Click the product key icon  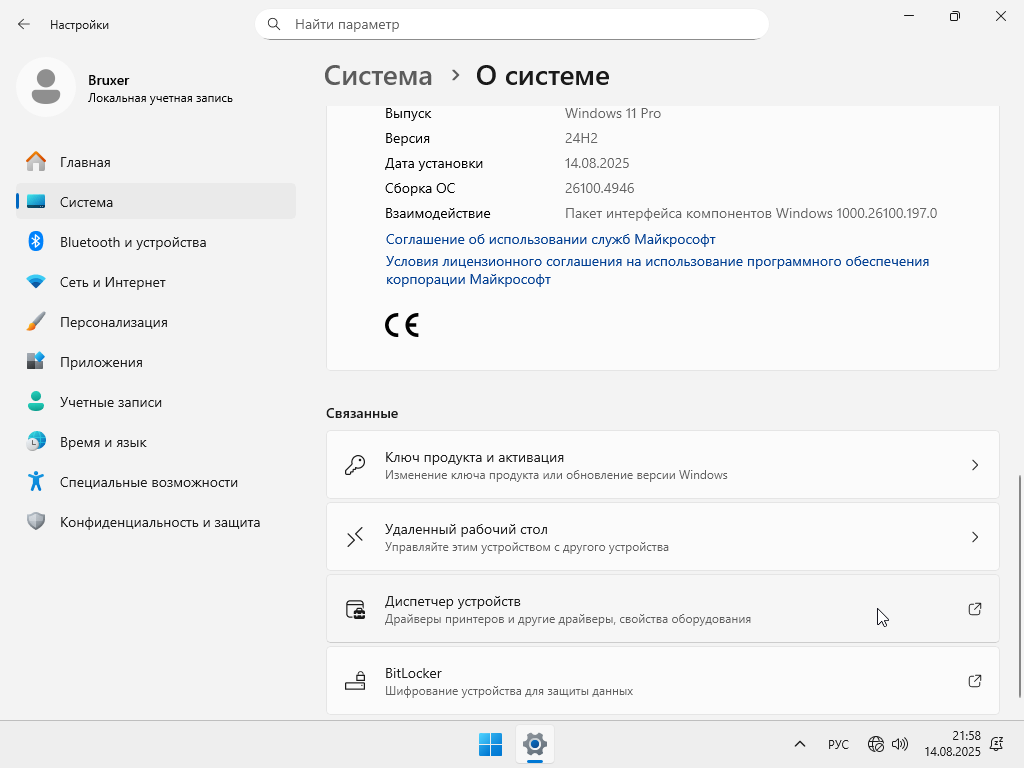[x=355, y=465]
